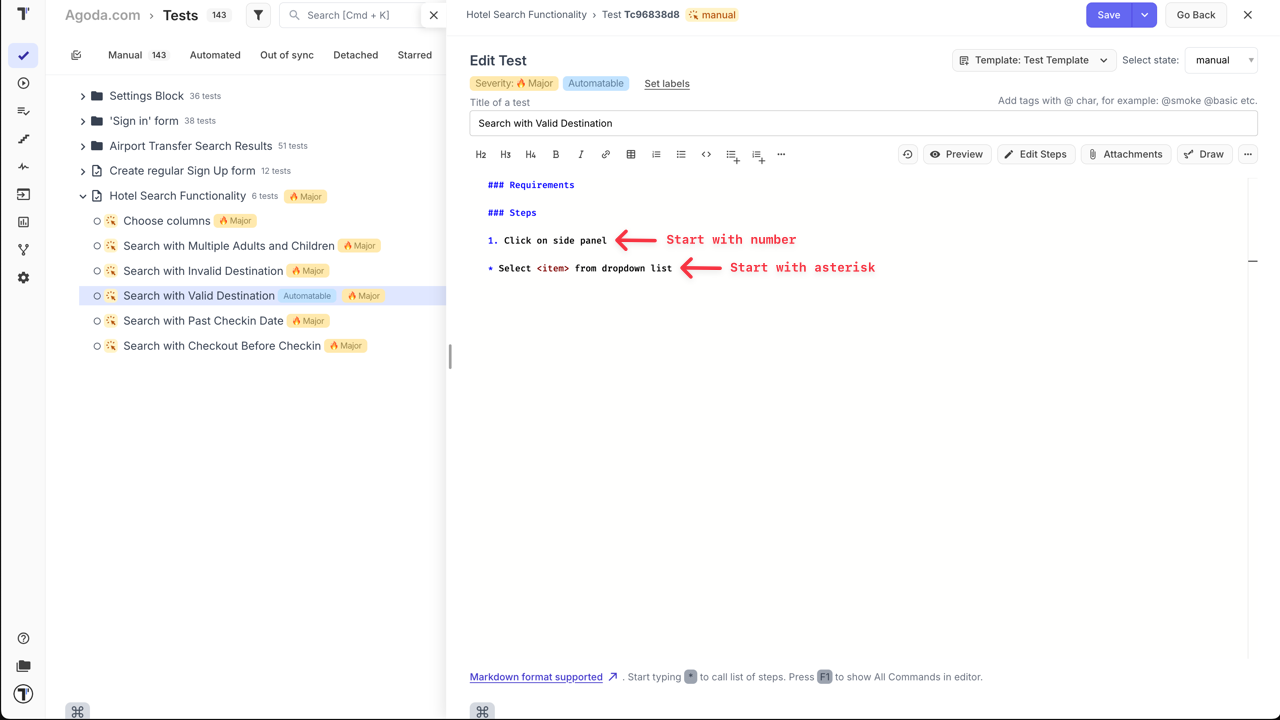Toggle the bullet list formatting
The image size is (1280, 720).
click(x=681, y=154)
